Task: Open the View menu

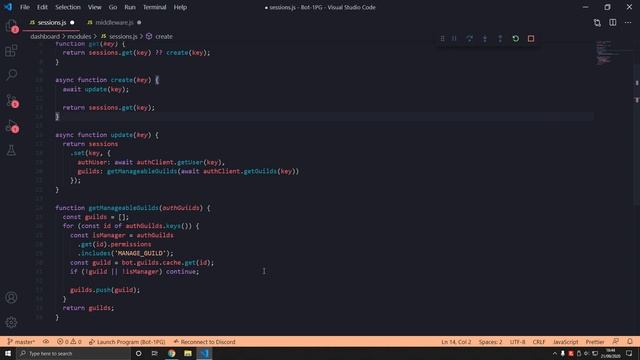Action: click(94, 7)
